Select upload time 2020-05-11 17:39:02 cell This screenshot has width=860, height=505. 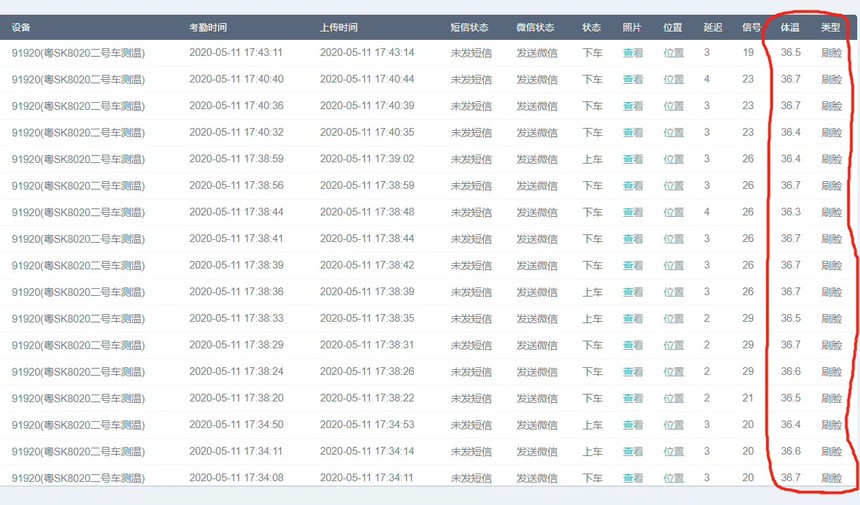[367, 159]
